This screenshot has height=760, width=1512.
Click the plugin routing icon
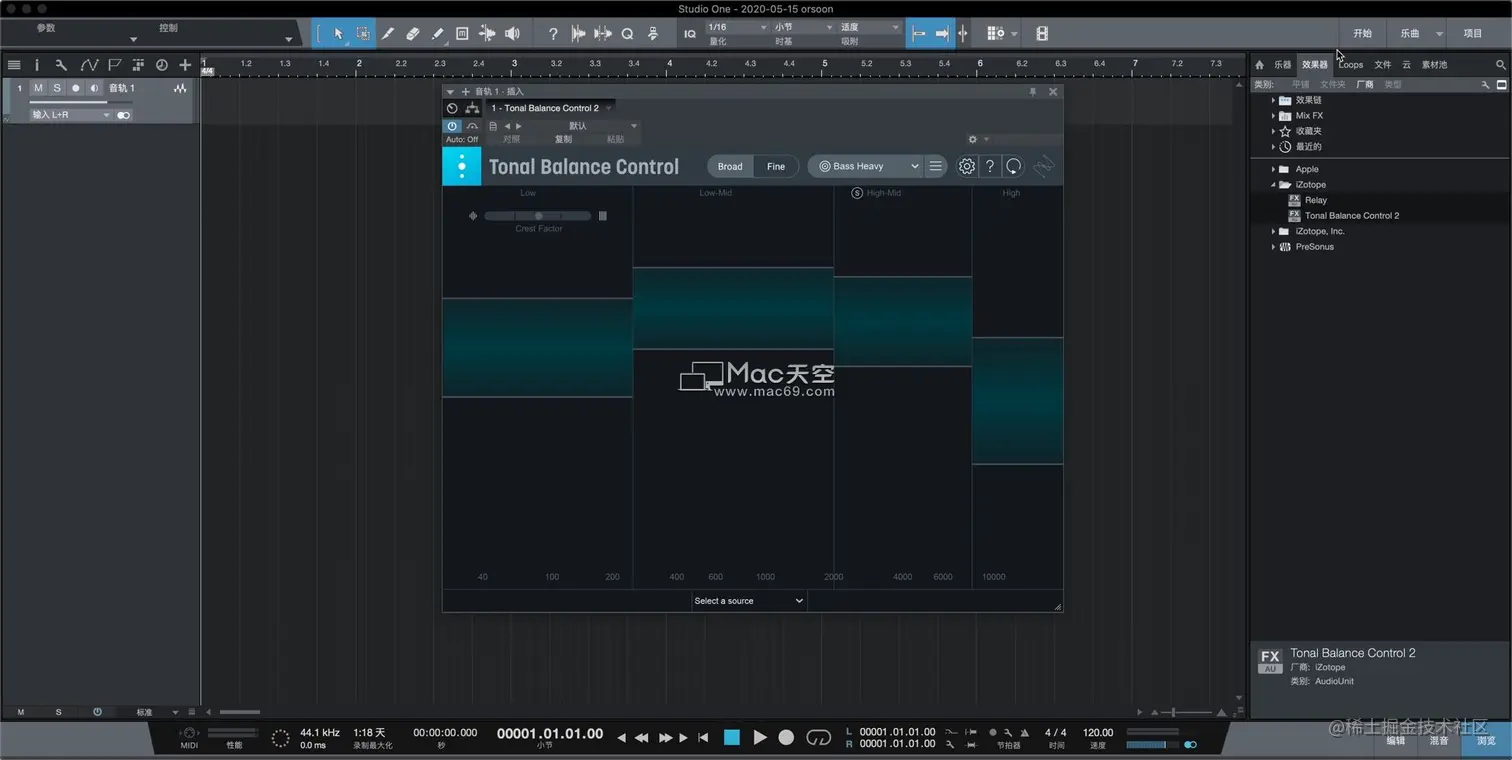[x=472, y=108]
